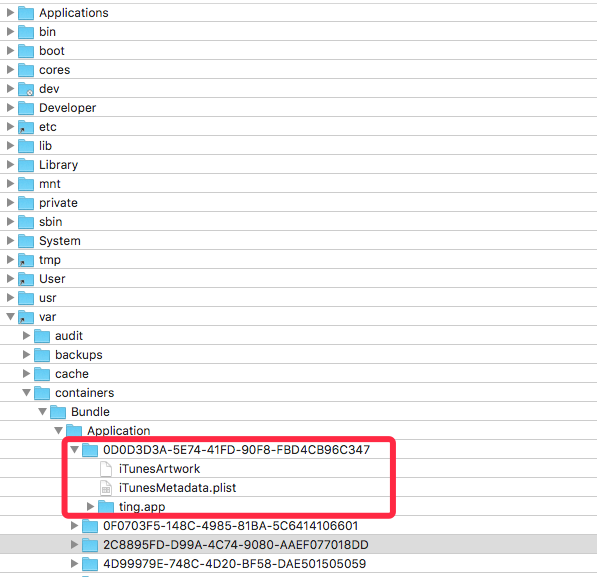Collapse the 0D0D3D3A-5E74 folder
597x577 pixels.
[x=75, y=449]
